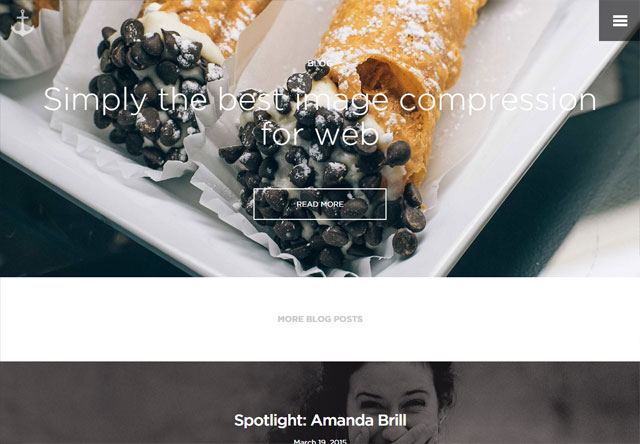
Task: Open the Spotlight: Amanda Brill post title
Action: (320, 420)
